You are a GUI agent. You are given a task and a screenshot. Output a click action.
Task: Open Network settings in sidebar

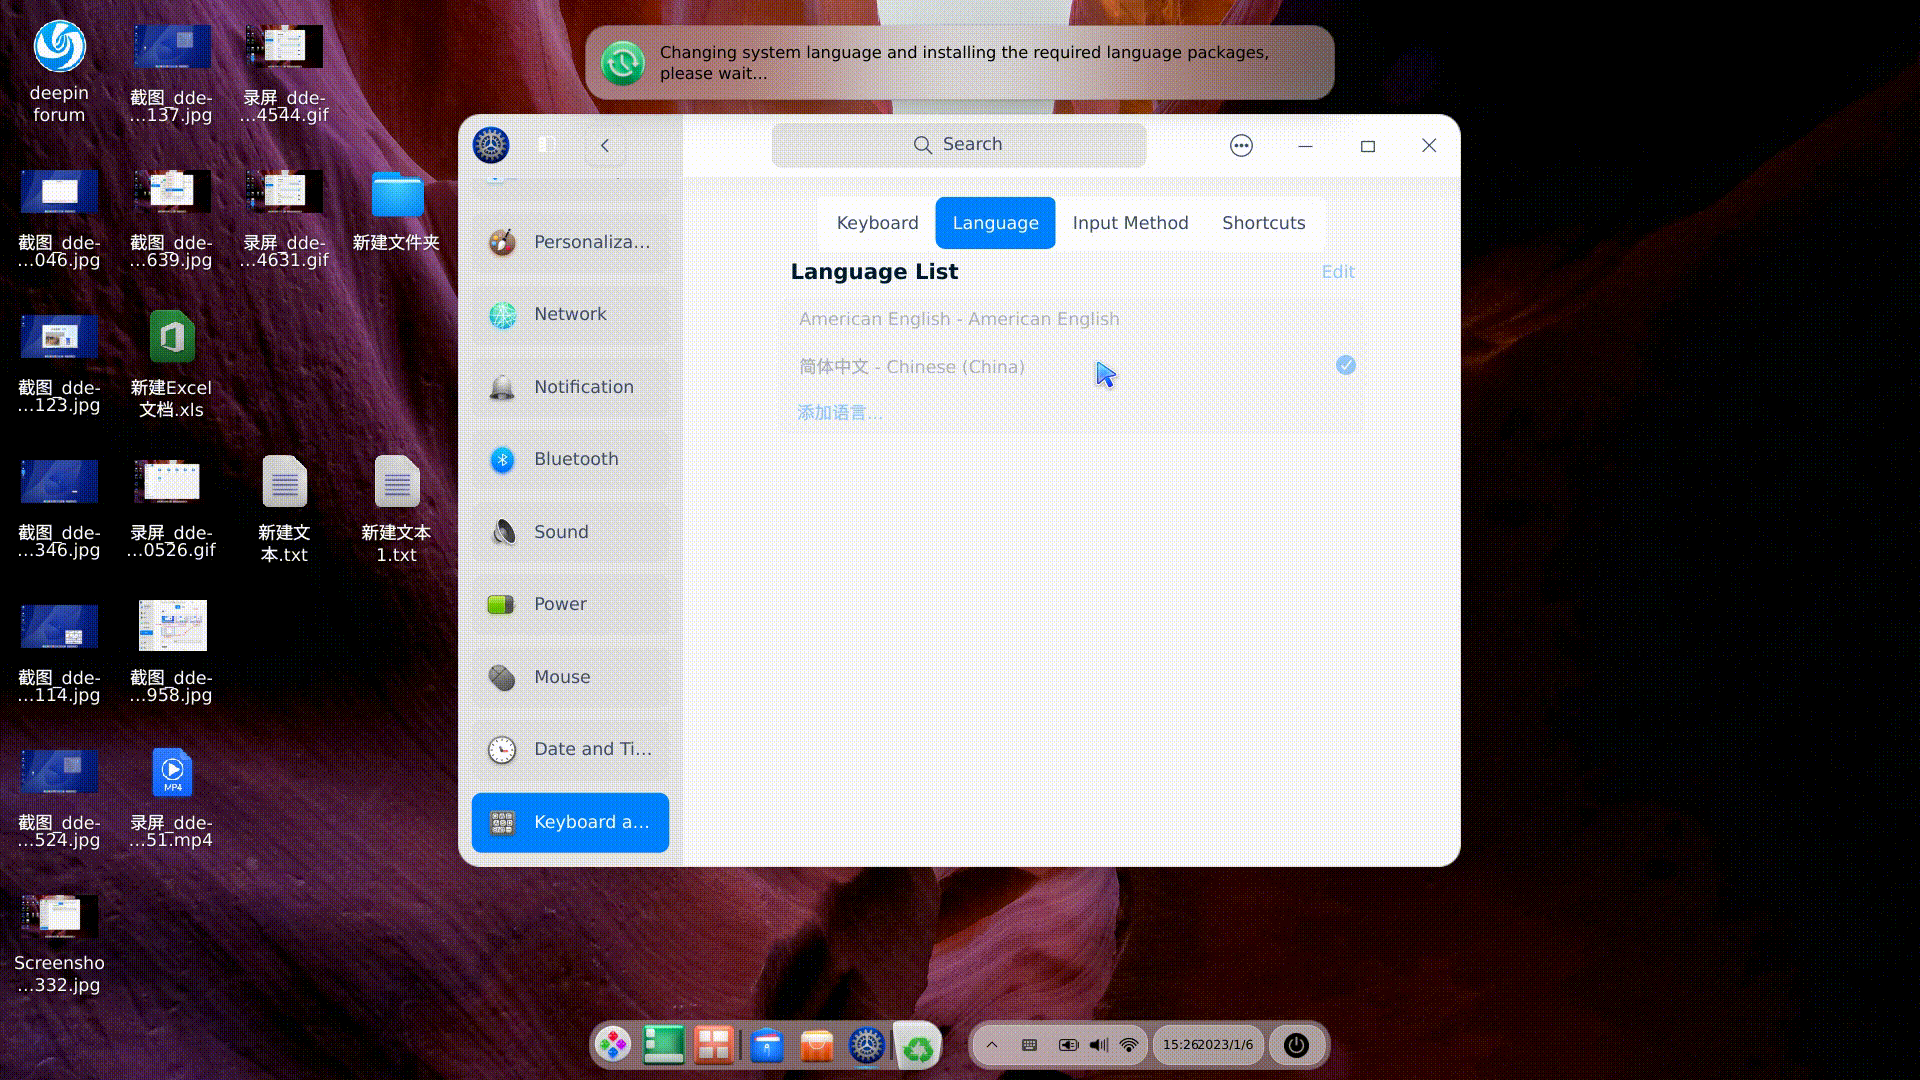coord(570,313)
